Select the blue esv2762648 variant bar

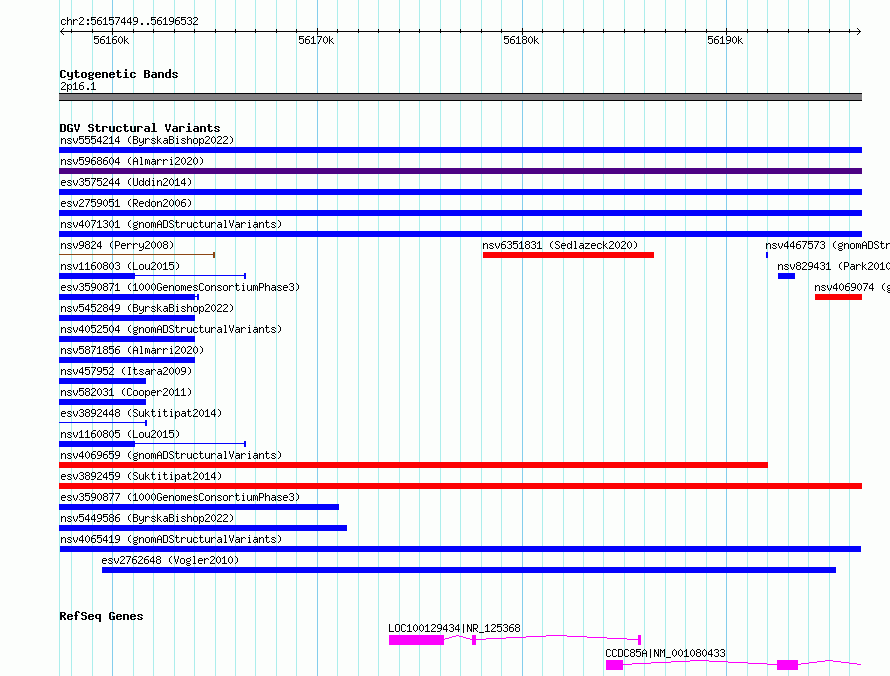[469, 570]
